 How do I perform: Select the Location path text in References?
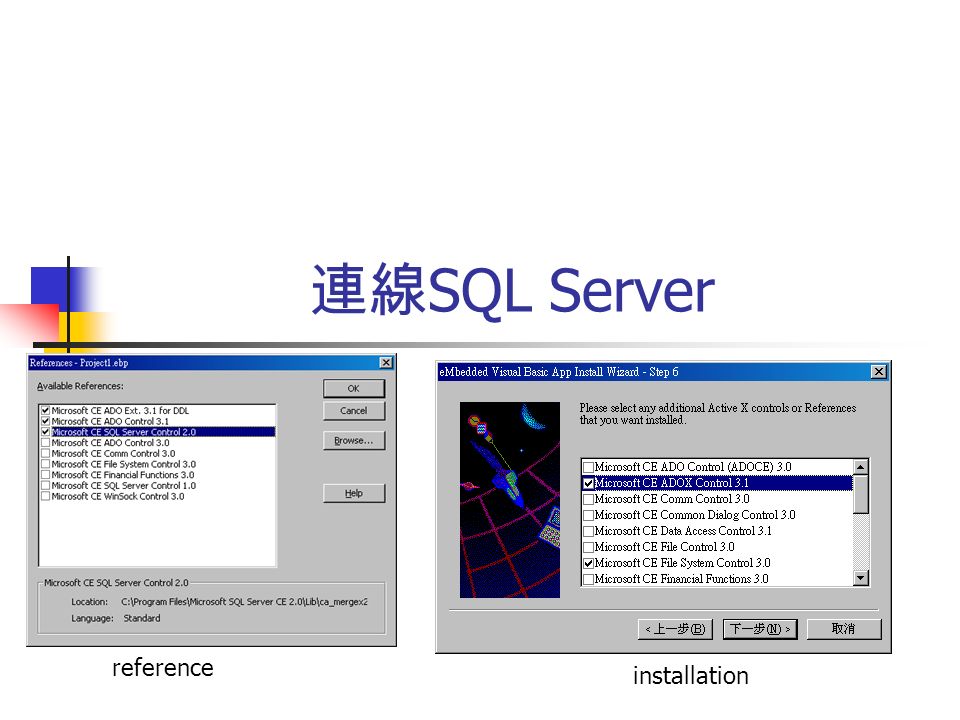pos(244,602)
